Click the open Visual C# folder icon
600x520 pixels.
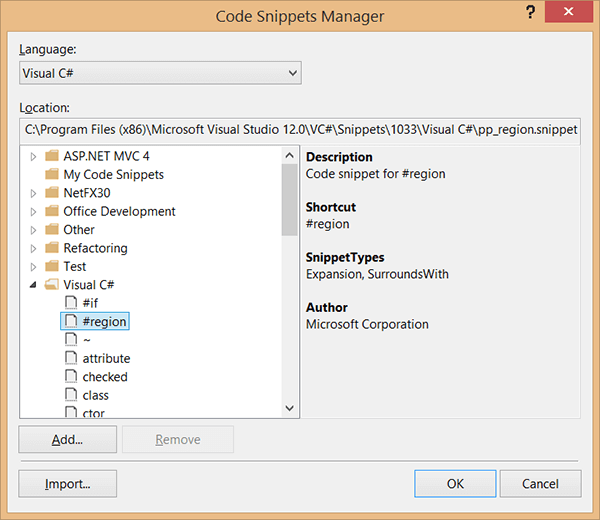(52, 284)
